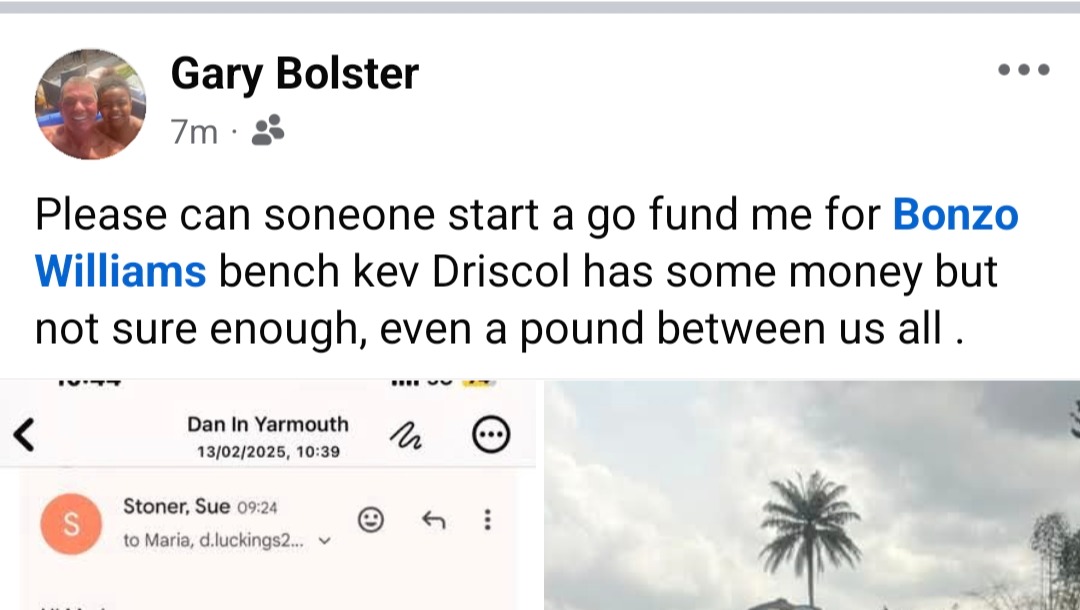Screen dimensions: 1080x610
Task: Select the Stoner, Sue sender name
Action: point(176,507)
